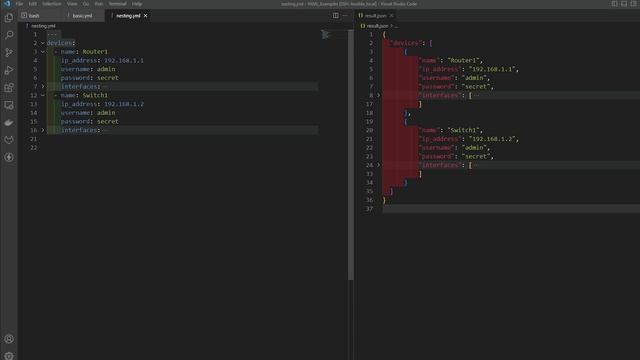Expand folded interfaces on YAML line 7
Screen dimensions: 640x360
click(42, 87)
